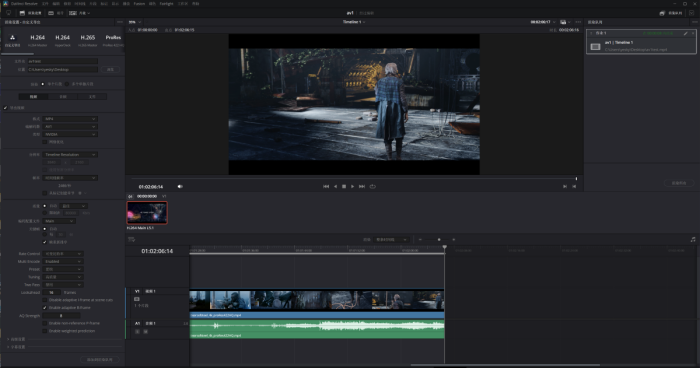Open the encoder type dropdown showing NVIDIA
Screen dimensions: 700x368
click(x=70, y=134)
